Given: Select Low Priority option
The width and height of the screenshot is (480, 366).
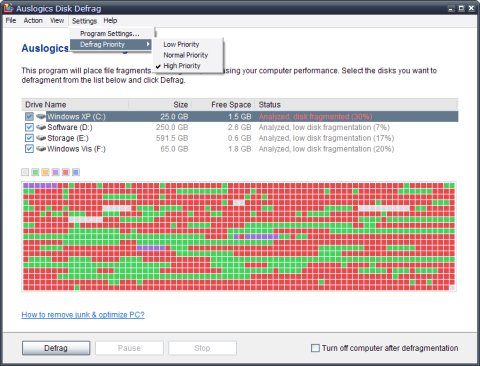Looking at the screenshot, I should click(x=181, y=44).
